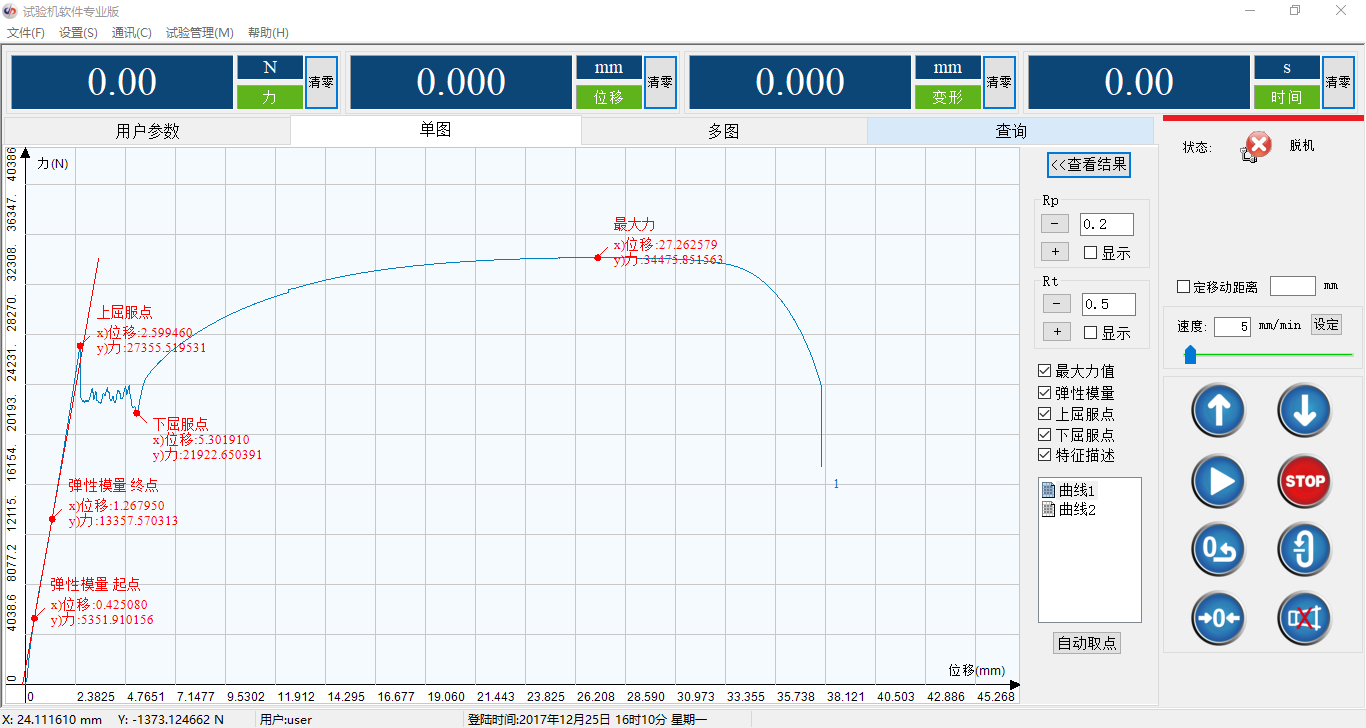Switch to the 多图 tab
This screenshot has width=1366, height=728.
[x=723, y=131]
